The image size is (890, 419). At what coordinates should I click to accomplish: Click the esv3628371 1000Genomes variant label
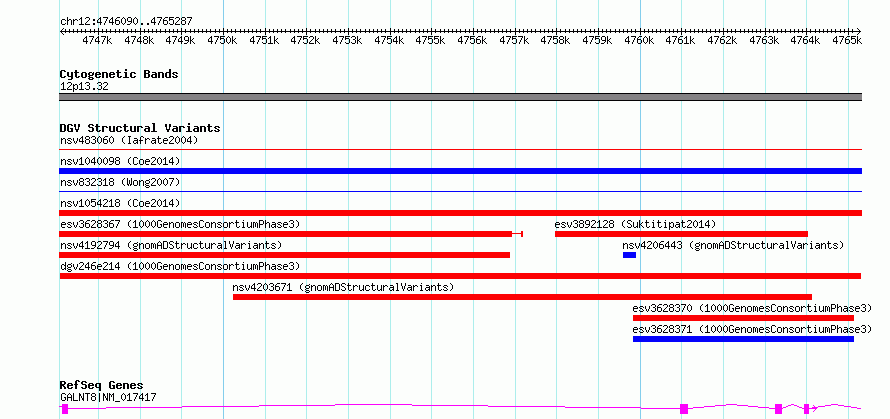[752, 329]
